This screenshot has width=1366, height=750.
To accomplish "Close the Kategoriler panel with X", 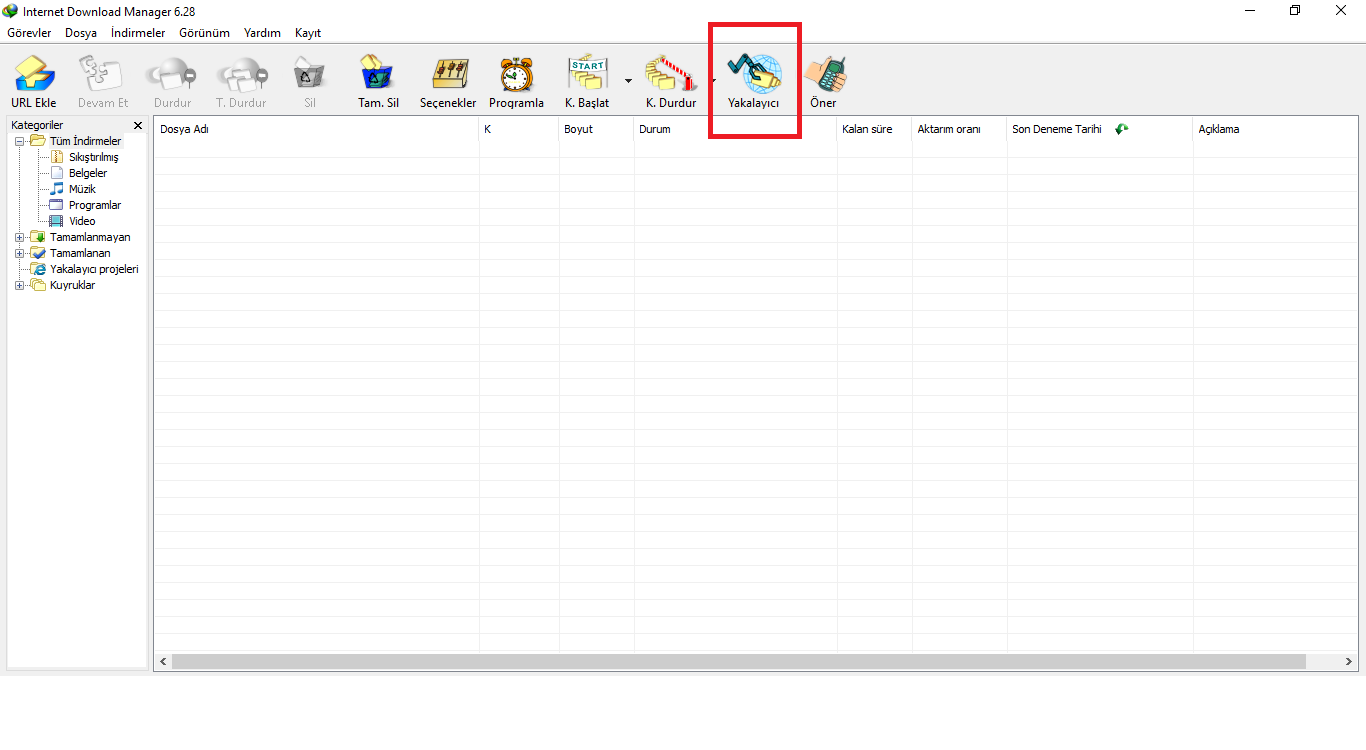I will 138,125.
